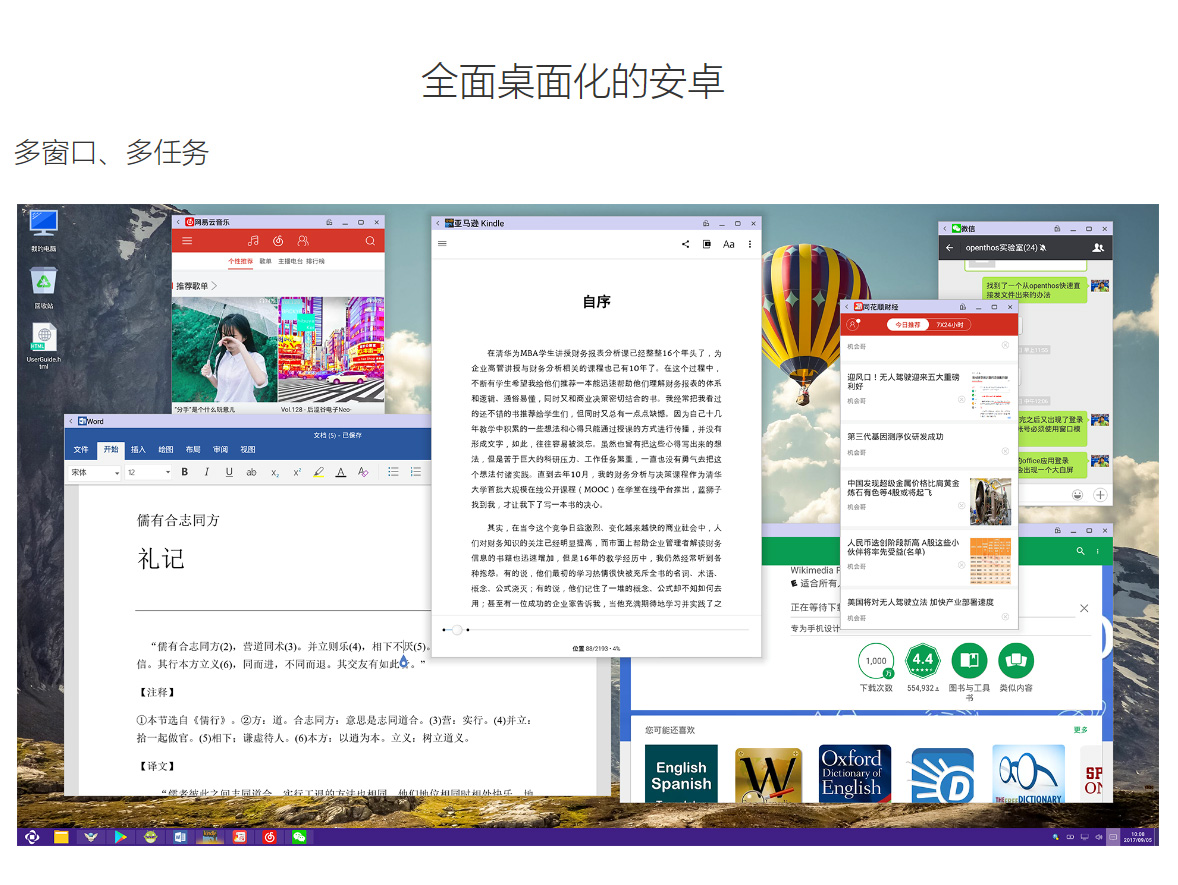Insert a bulleted list in Word

click(393, 472)
